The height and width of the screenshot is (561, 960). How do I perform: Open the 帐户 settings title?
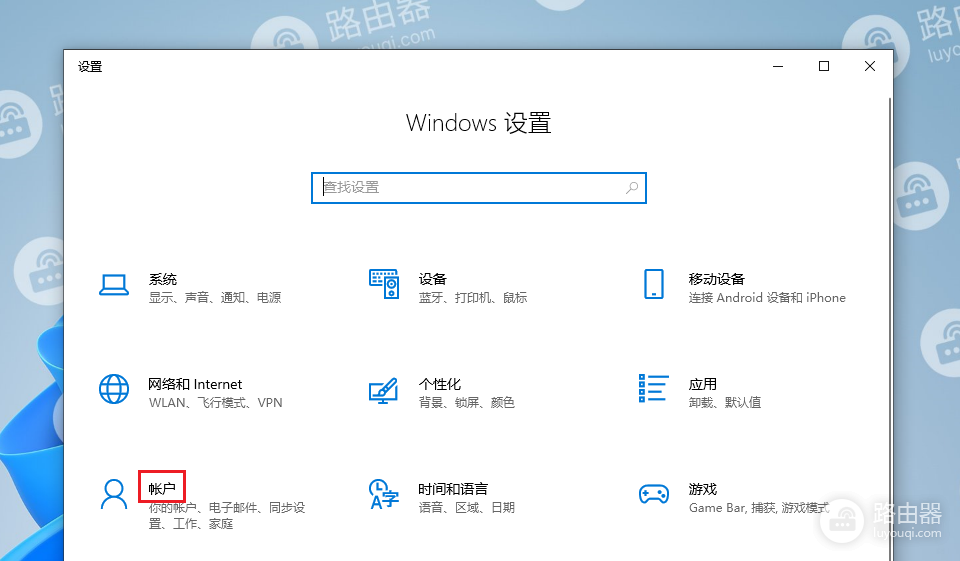(x=162, y=489)
